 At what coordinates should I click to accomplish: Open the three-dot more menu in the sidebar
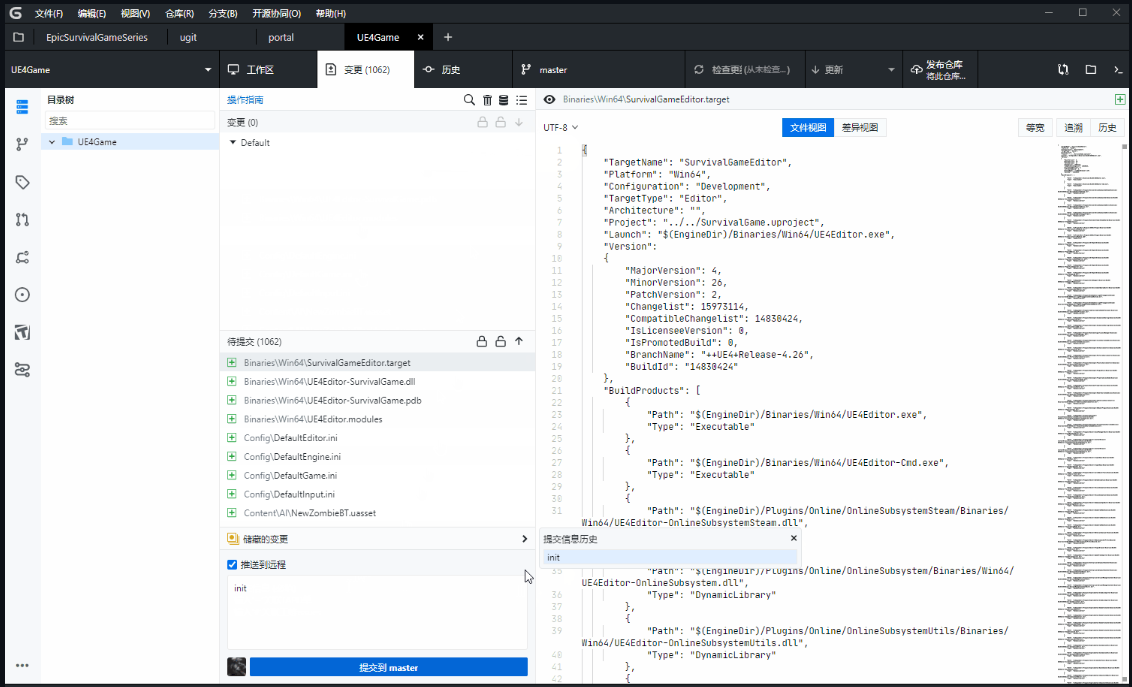pos(22,665)
